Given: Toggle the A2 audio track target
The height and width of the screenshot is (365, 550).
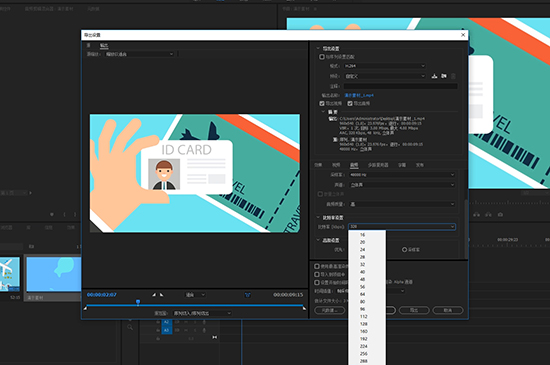Looking at the screenshot, I should [x=167, y=322].
